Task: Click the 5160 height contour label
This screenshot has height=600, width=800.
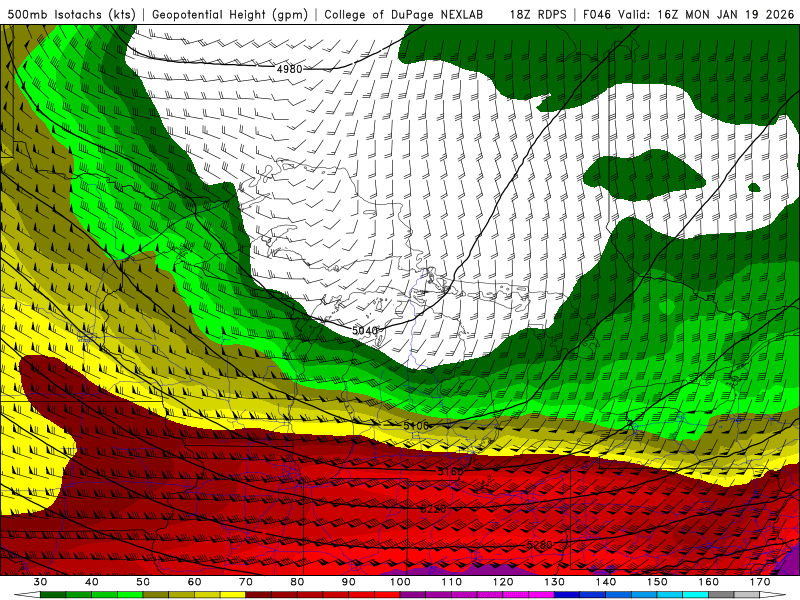Action: pyautogui.click(x=451, y=471)
